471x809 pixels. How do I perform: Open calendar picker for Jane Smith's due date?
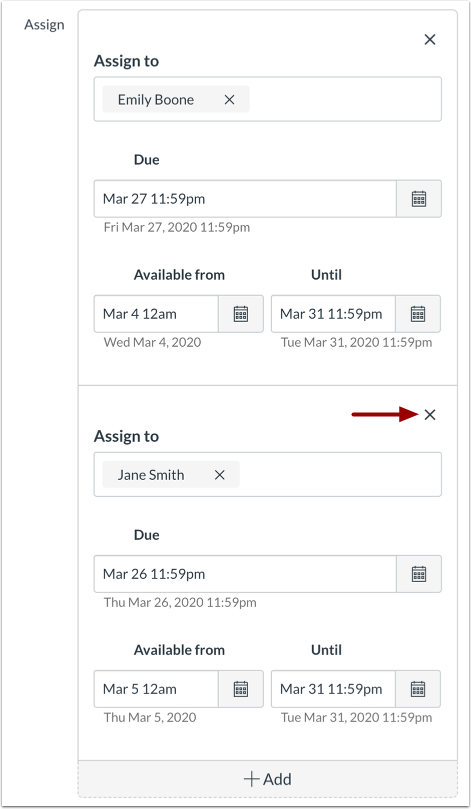pos(418,574)
